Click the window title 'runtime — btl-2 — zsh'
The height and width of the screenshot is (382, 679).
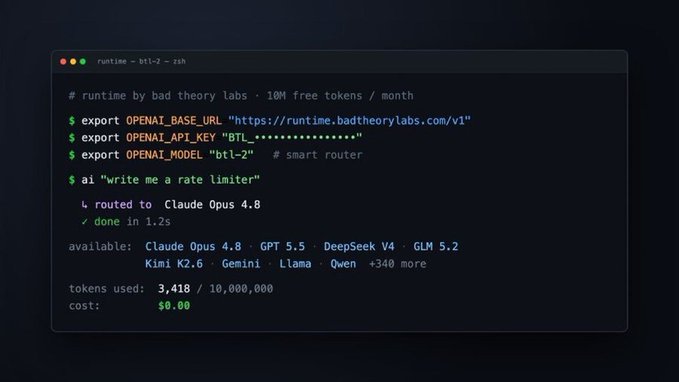point(141,62)
